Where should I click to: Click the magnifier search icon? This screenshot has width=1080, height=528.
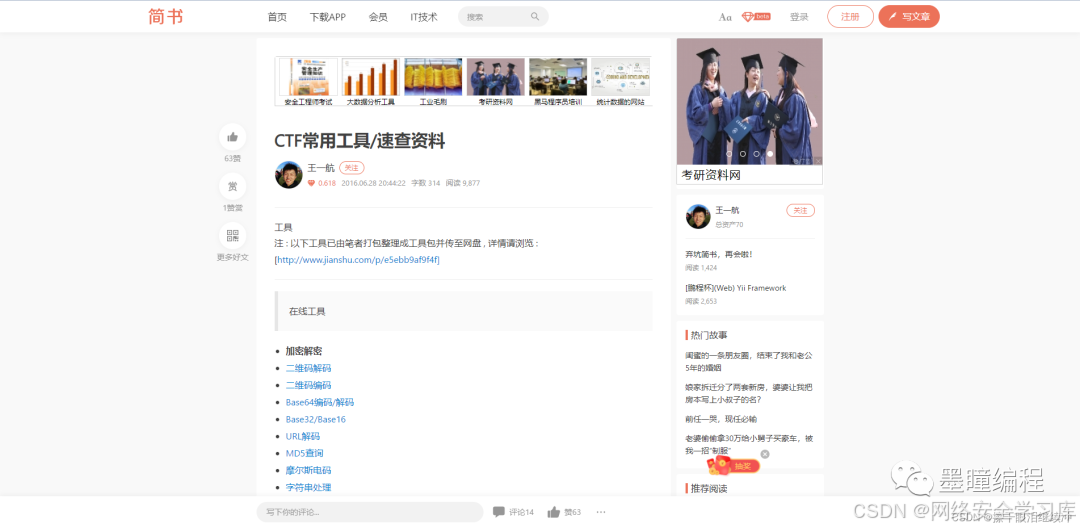point(535,17)
